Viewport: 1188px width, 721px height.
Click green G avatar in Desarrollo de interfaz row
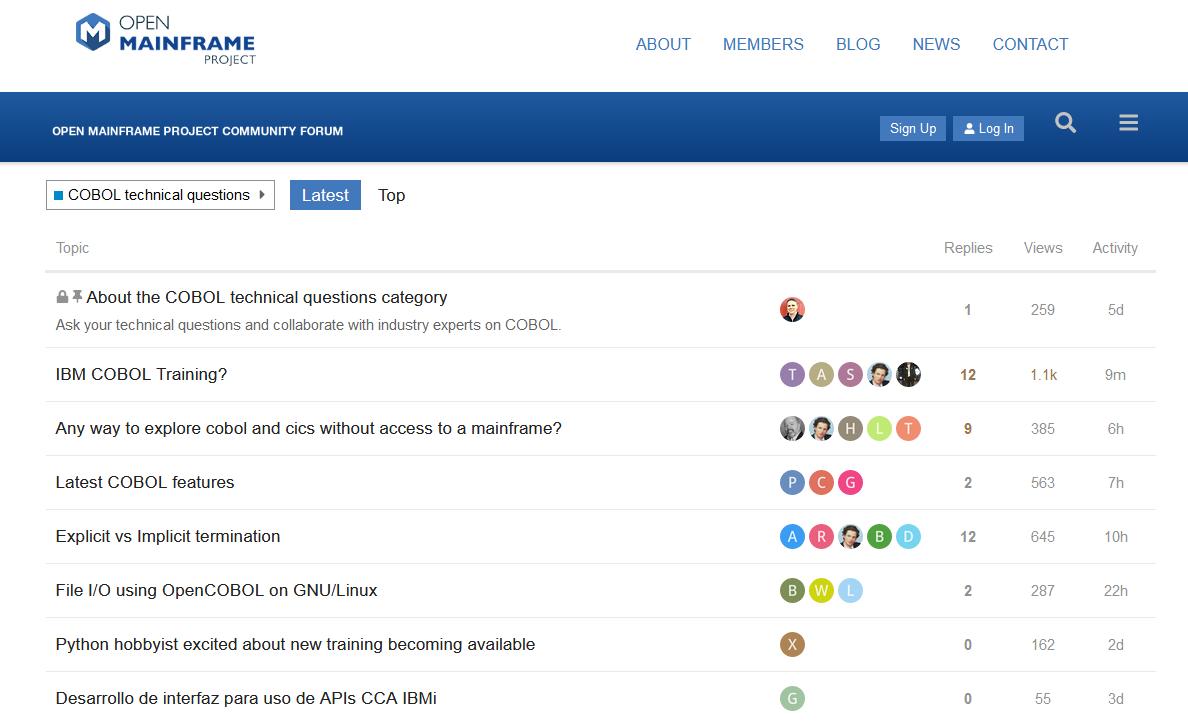tap(792, 698)
